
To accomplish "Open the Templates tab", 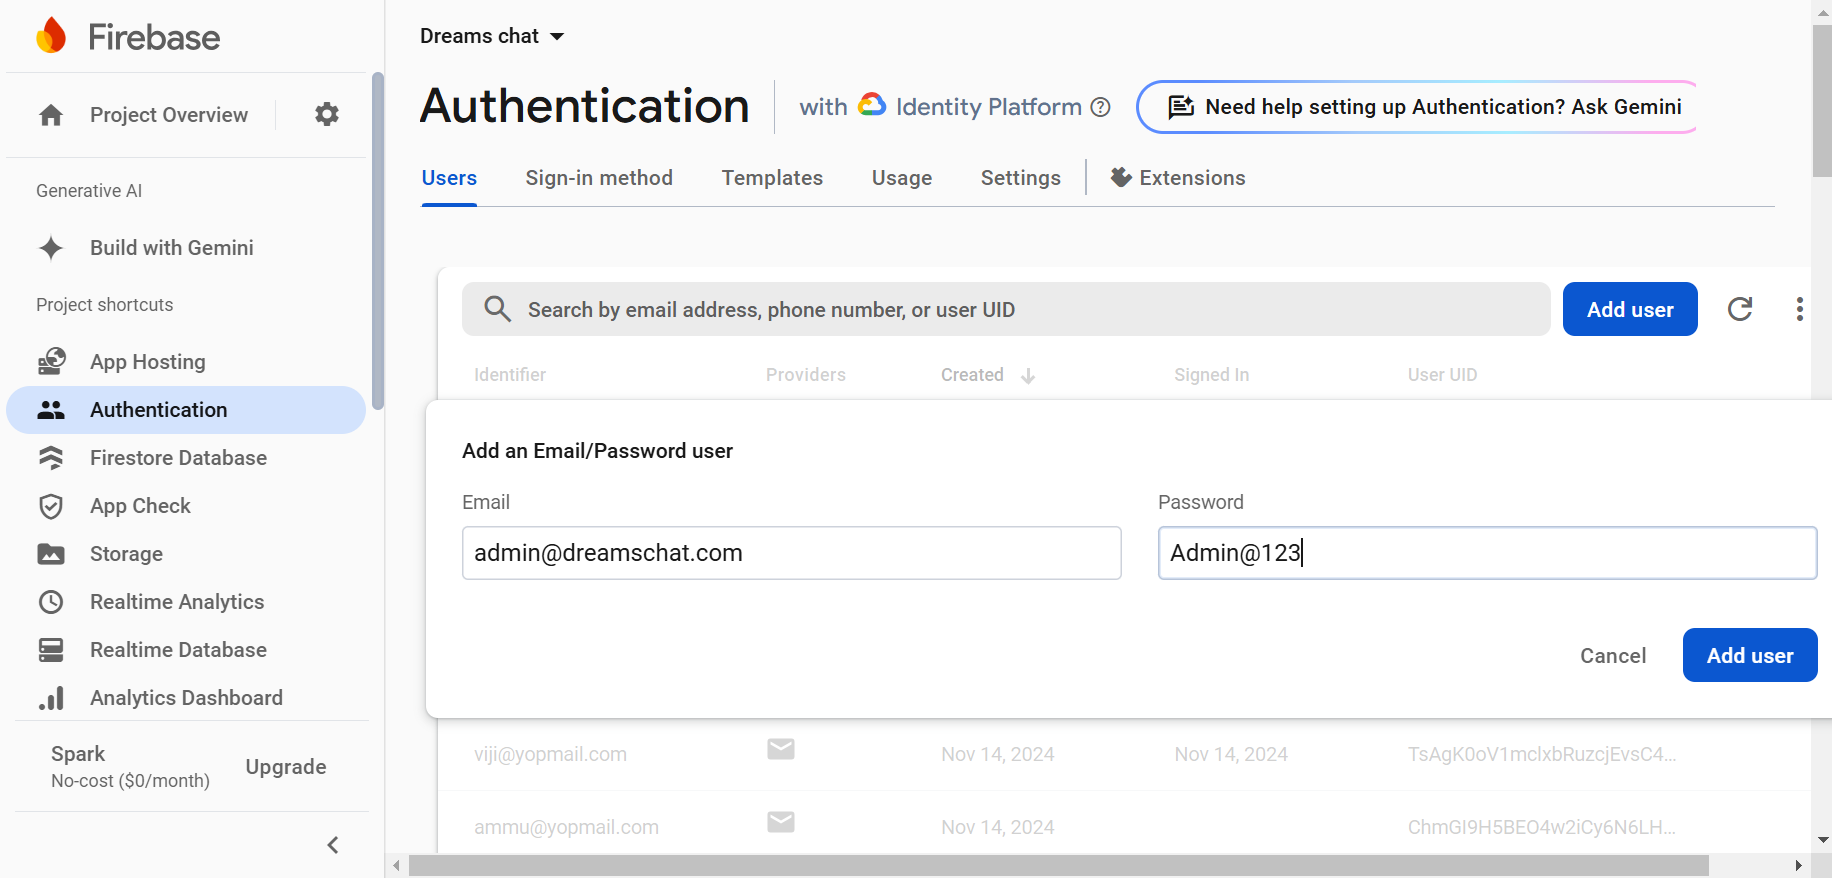I will (x=772, y=178).
